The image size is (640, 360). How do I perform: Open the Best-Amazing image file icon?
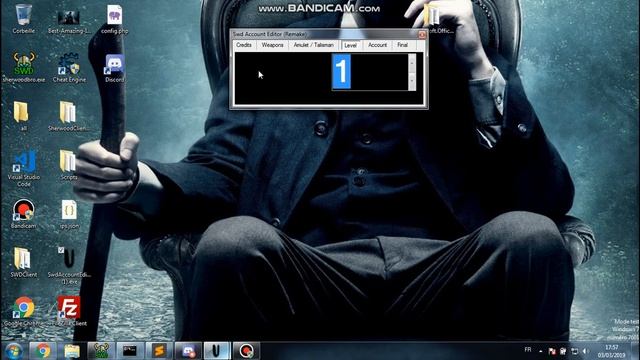click(69, 21)
